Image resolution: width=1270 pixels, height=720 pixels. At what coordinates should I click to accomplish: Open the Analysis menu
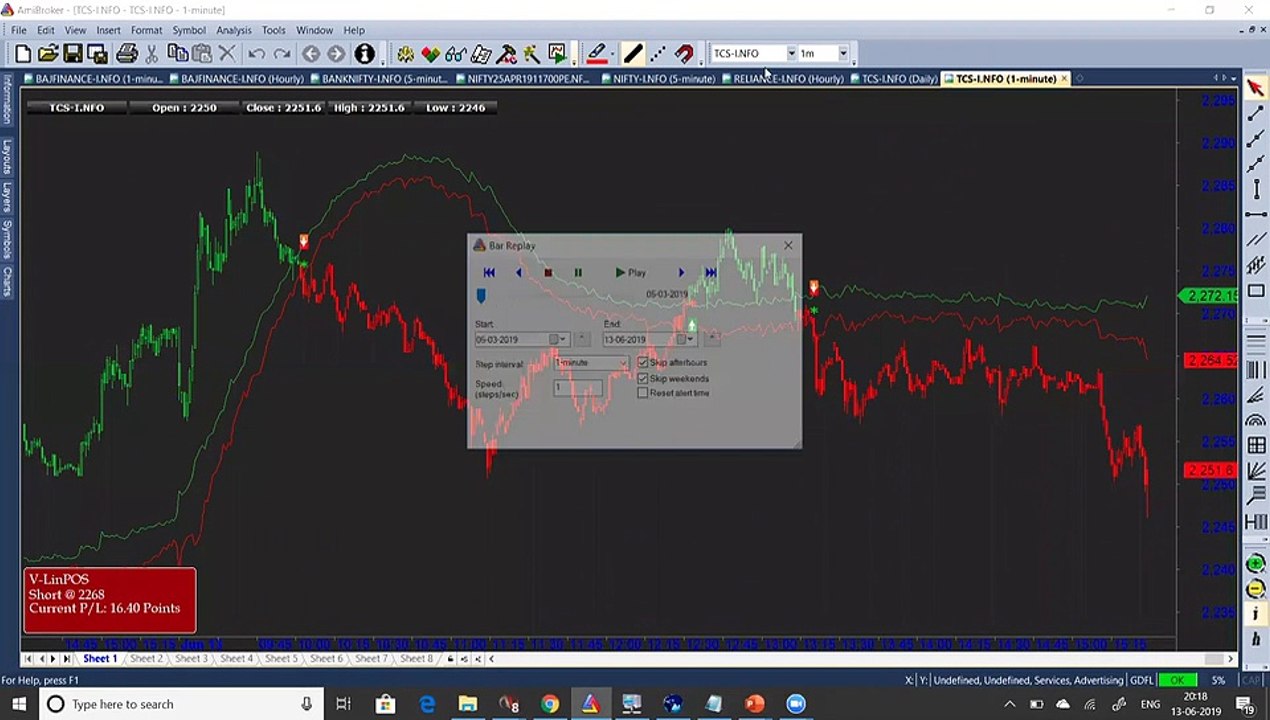234,30
